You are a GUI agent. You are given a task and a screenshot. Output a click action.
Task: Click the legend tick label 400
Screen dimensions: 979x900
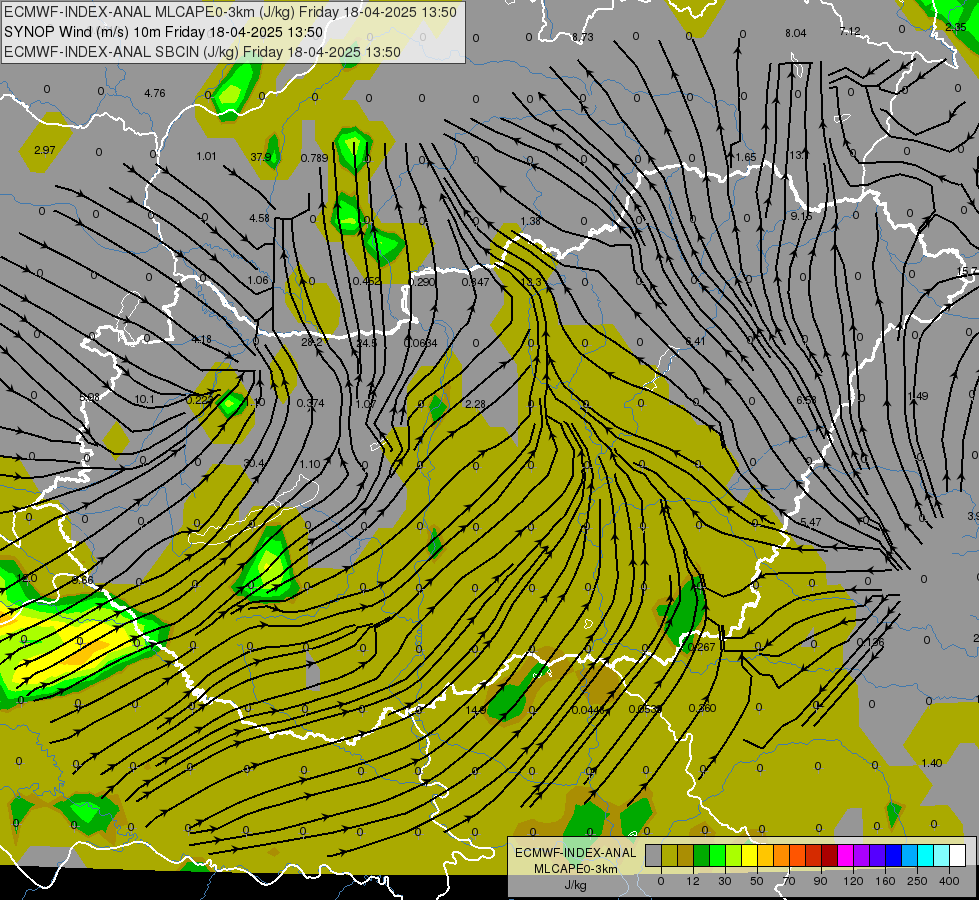[x=949, y=881]
